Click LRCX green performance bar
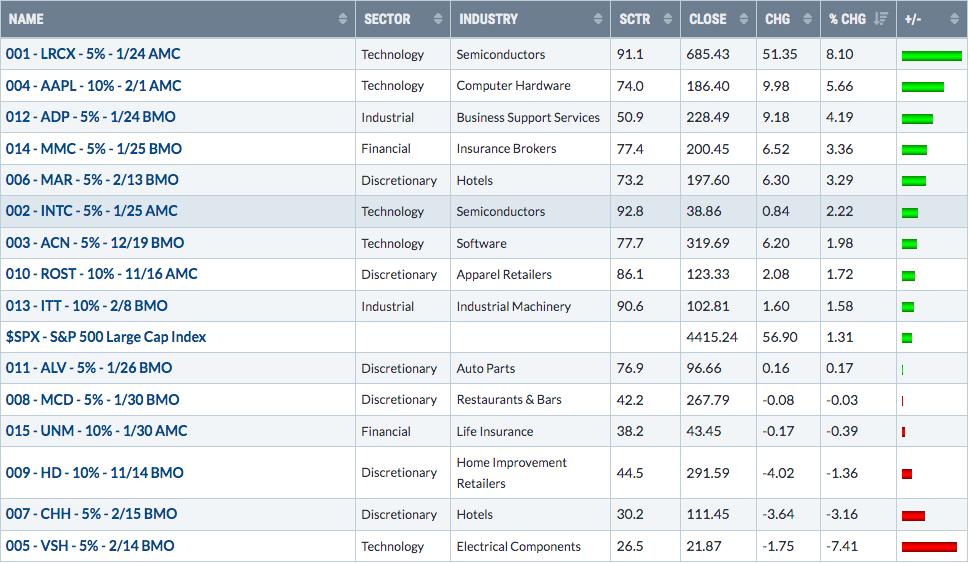This screenshot has width=969, height=563. 932,56
